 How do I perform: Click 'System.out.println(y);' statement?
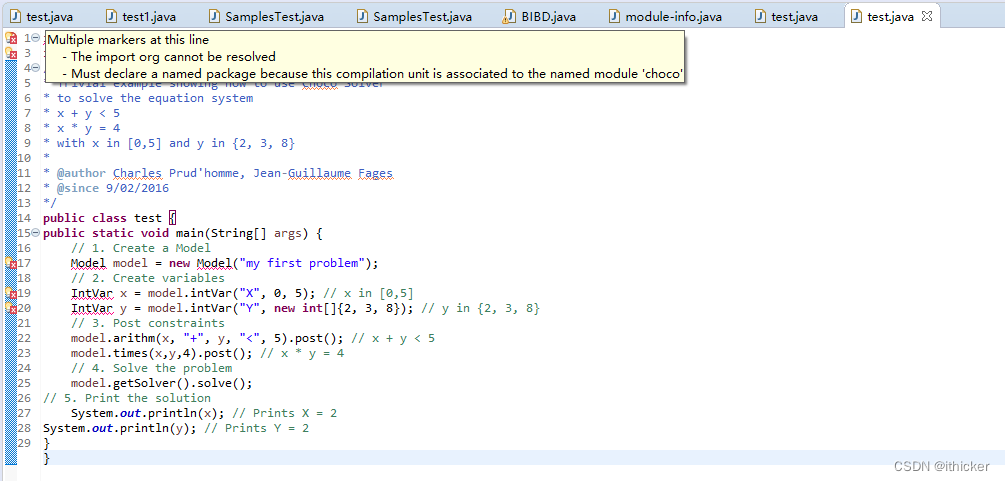click(x=120, y=428)
